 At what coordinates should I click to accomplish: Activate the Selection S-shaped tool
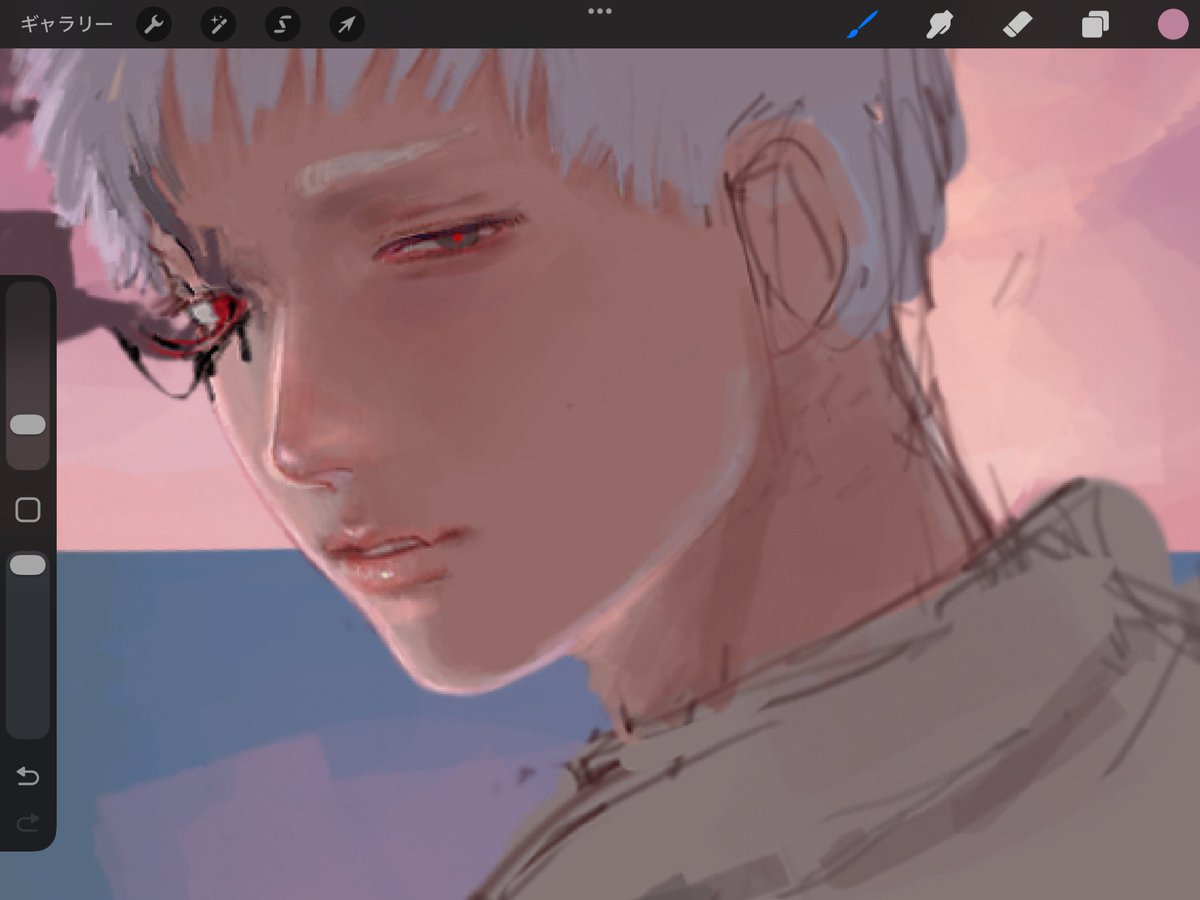(x=282, y=25)
